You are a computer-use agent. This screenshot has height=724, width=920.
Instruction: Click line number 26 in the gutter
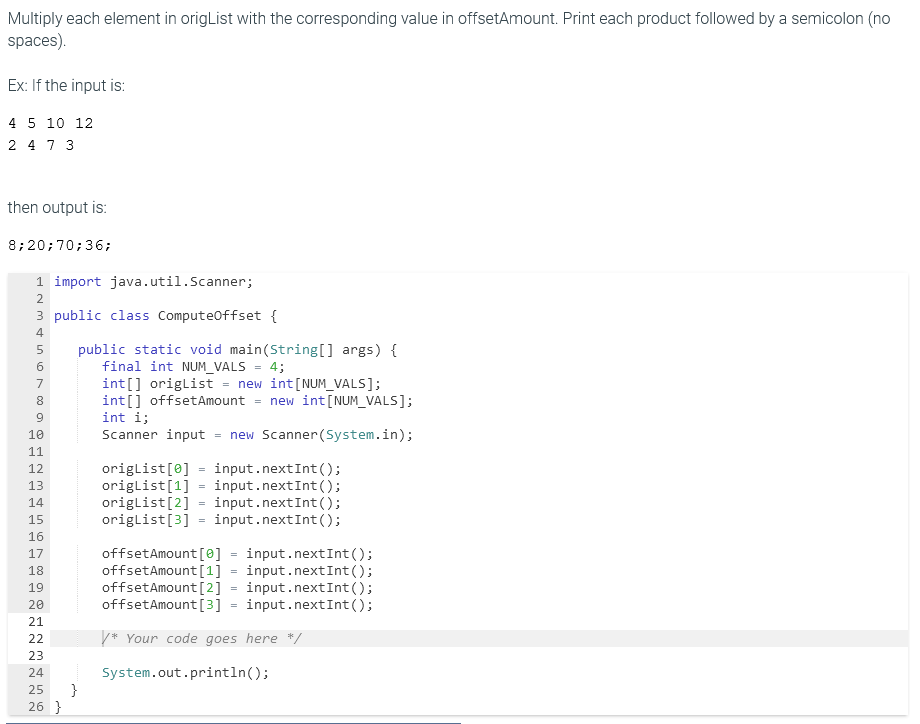click(36, 706)
